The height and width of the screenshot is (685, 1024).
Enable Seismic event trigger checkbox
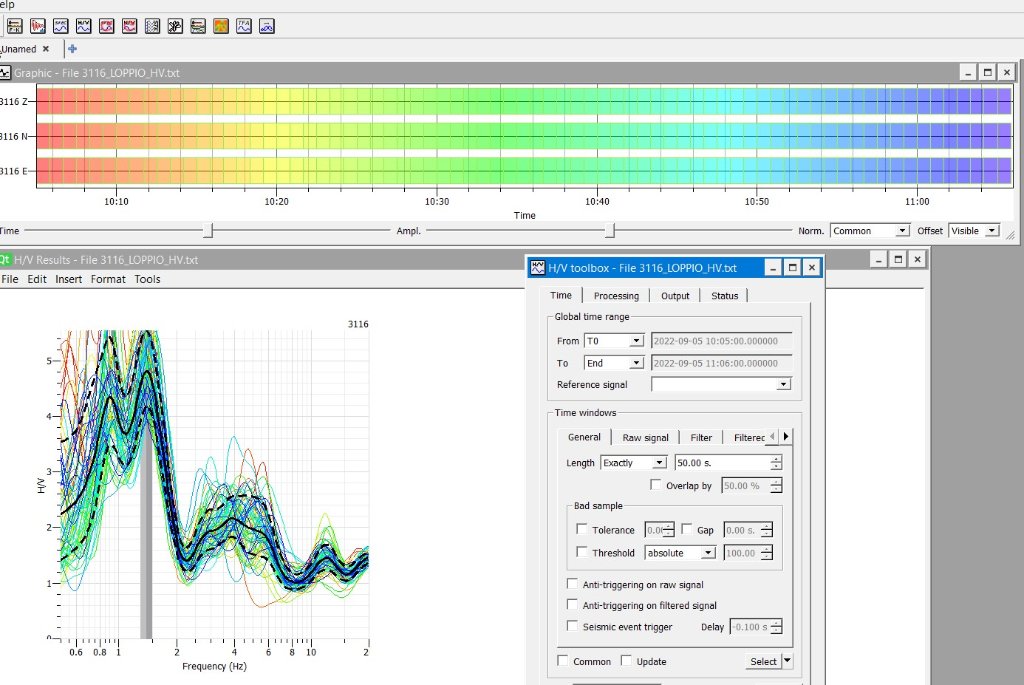(572, 626)
